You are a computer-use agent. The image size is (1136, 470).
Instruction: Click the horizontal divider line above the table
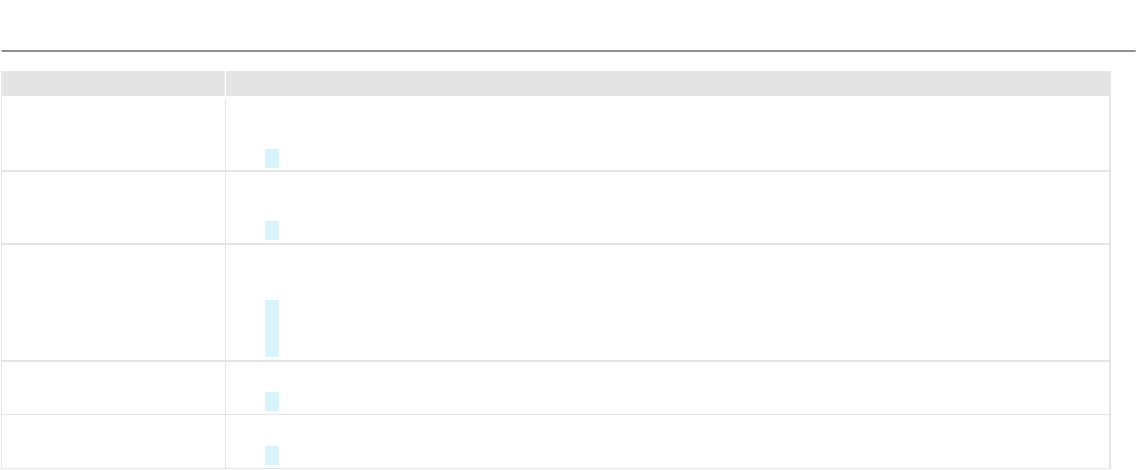pos(568,50)
